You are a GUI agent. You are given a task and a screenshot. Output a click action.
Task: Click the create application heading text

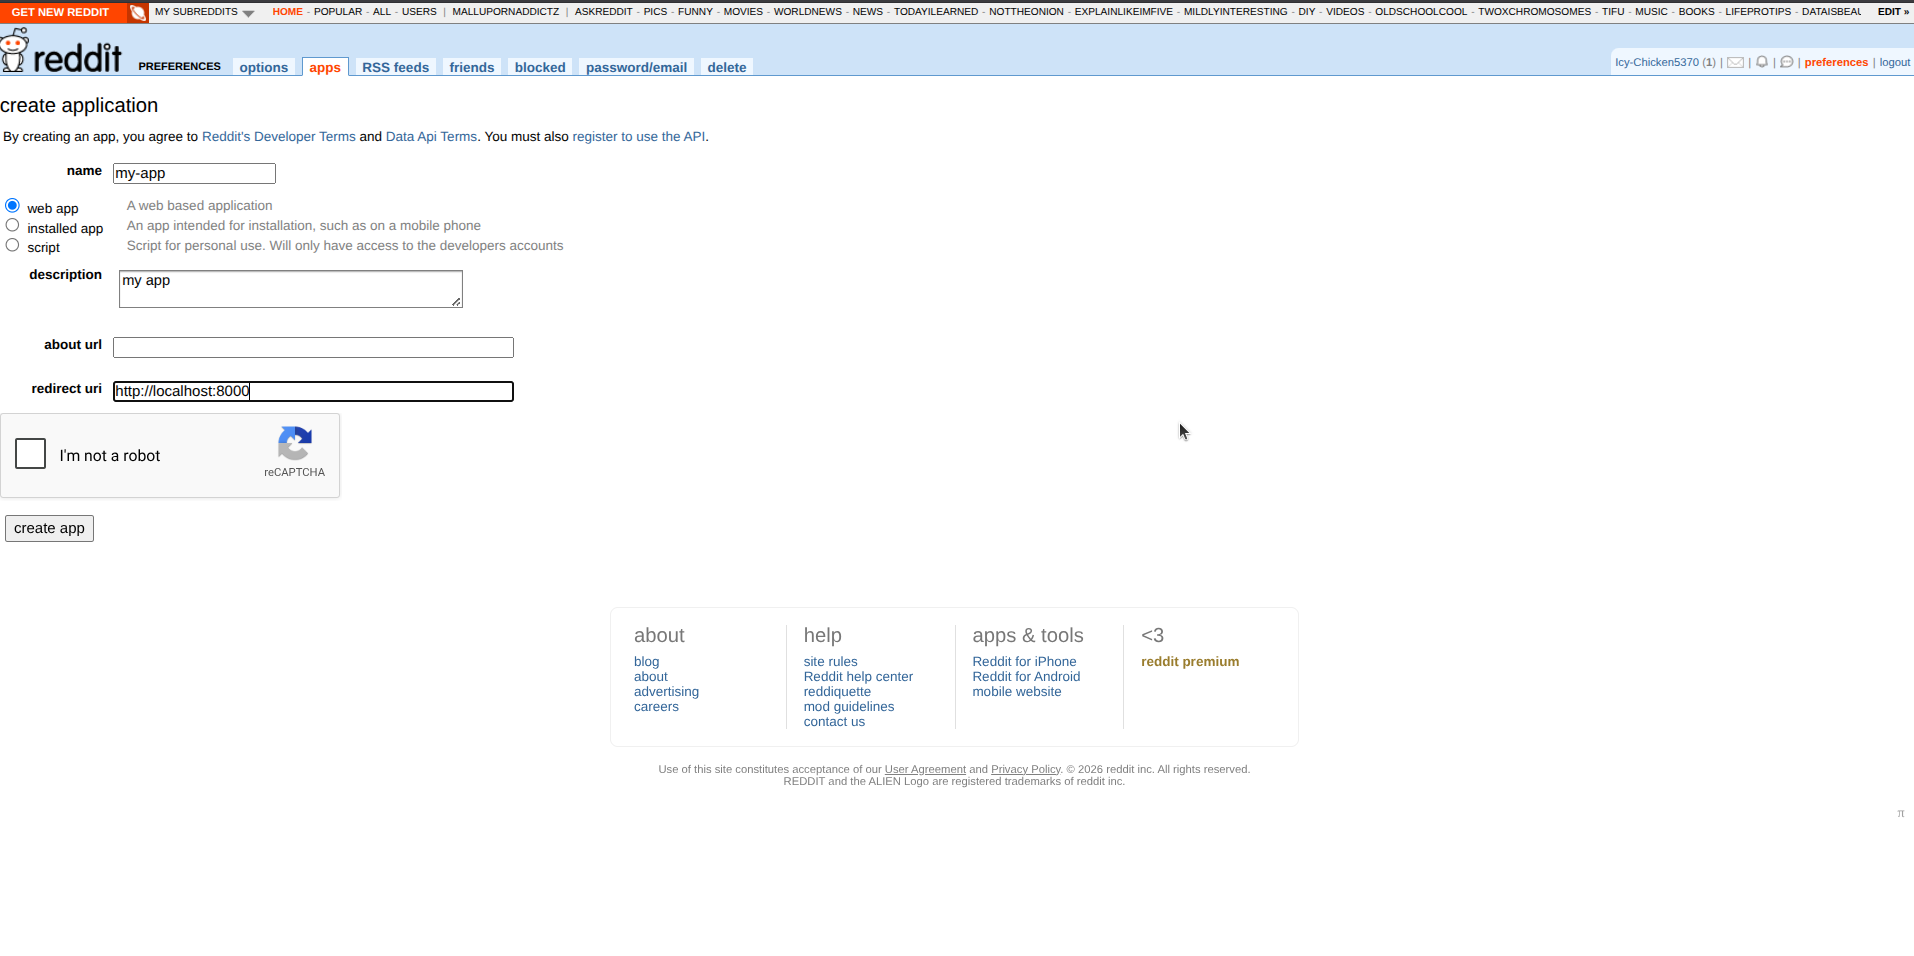pos(79,105)
